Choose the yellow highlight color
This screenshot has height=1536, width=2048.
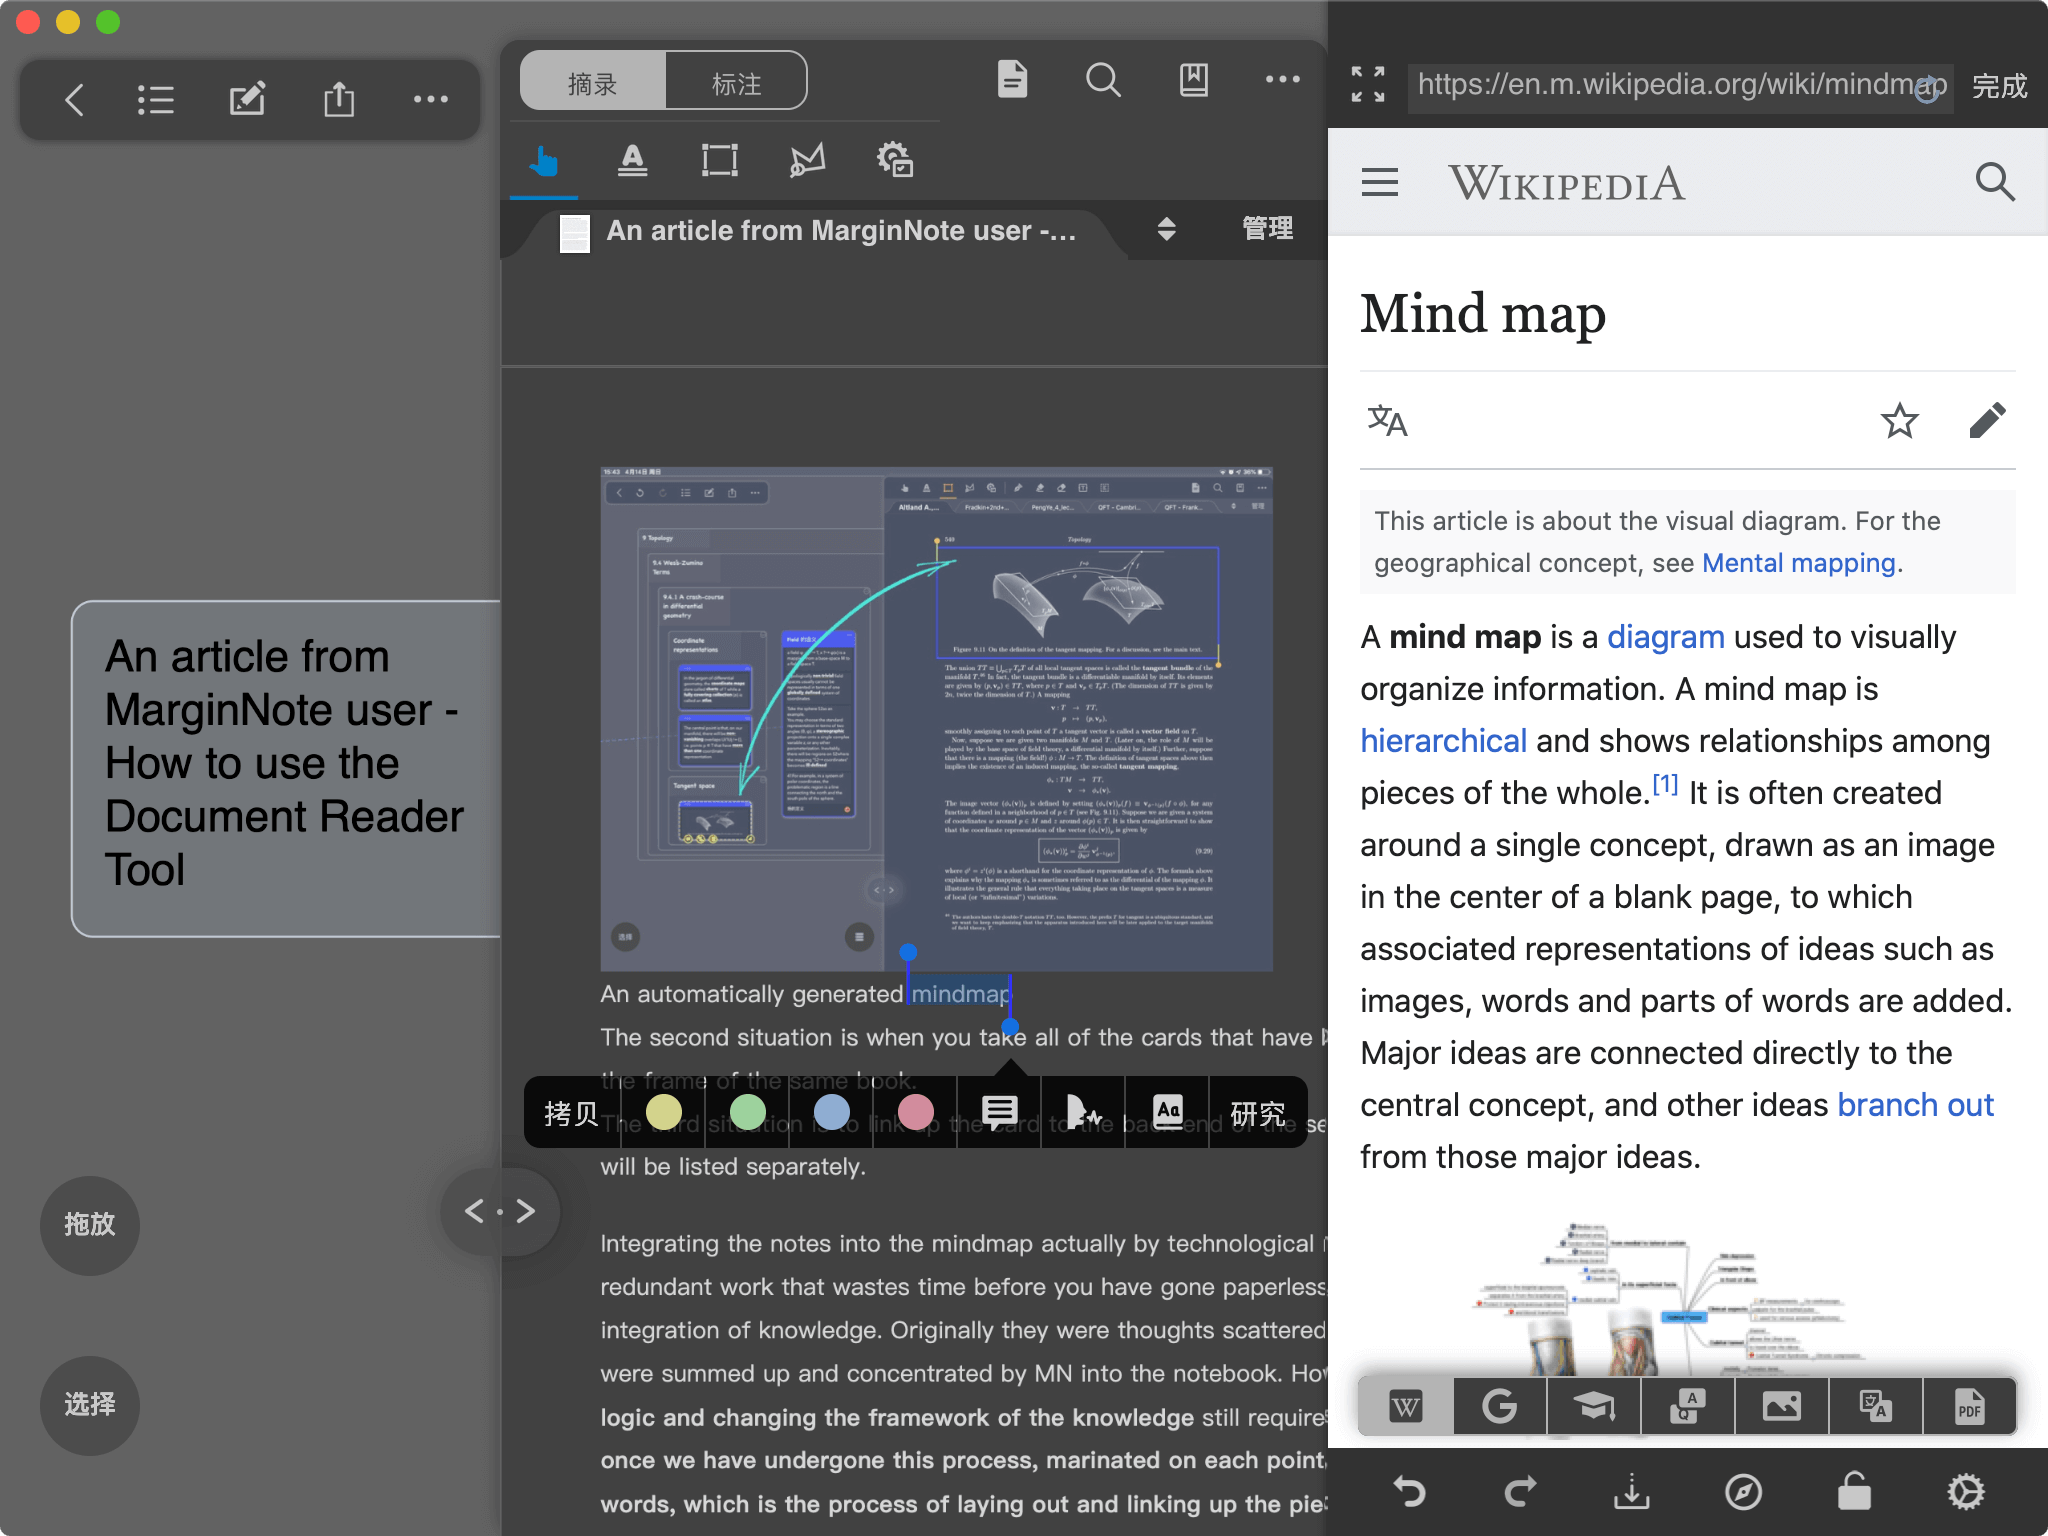[x=664, y=1112]
